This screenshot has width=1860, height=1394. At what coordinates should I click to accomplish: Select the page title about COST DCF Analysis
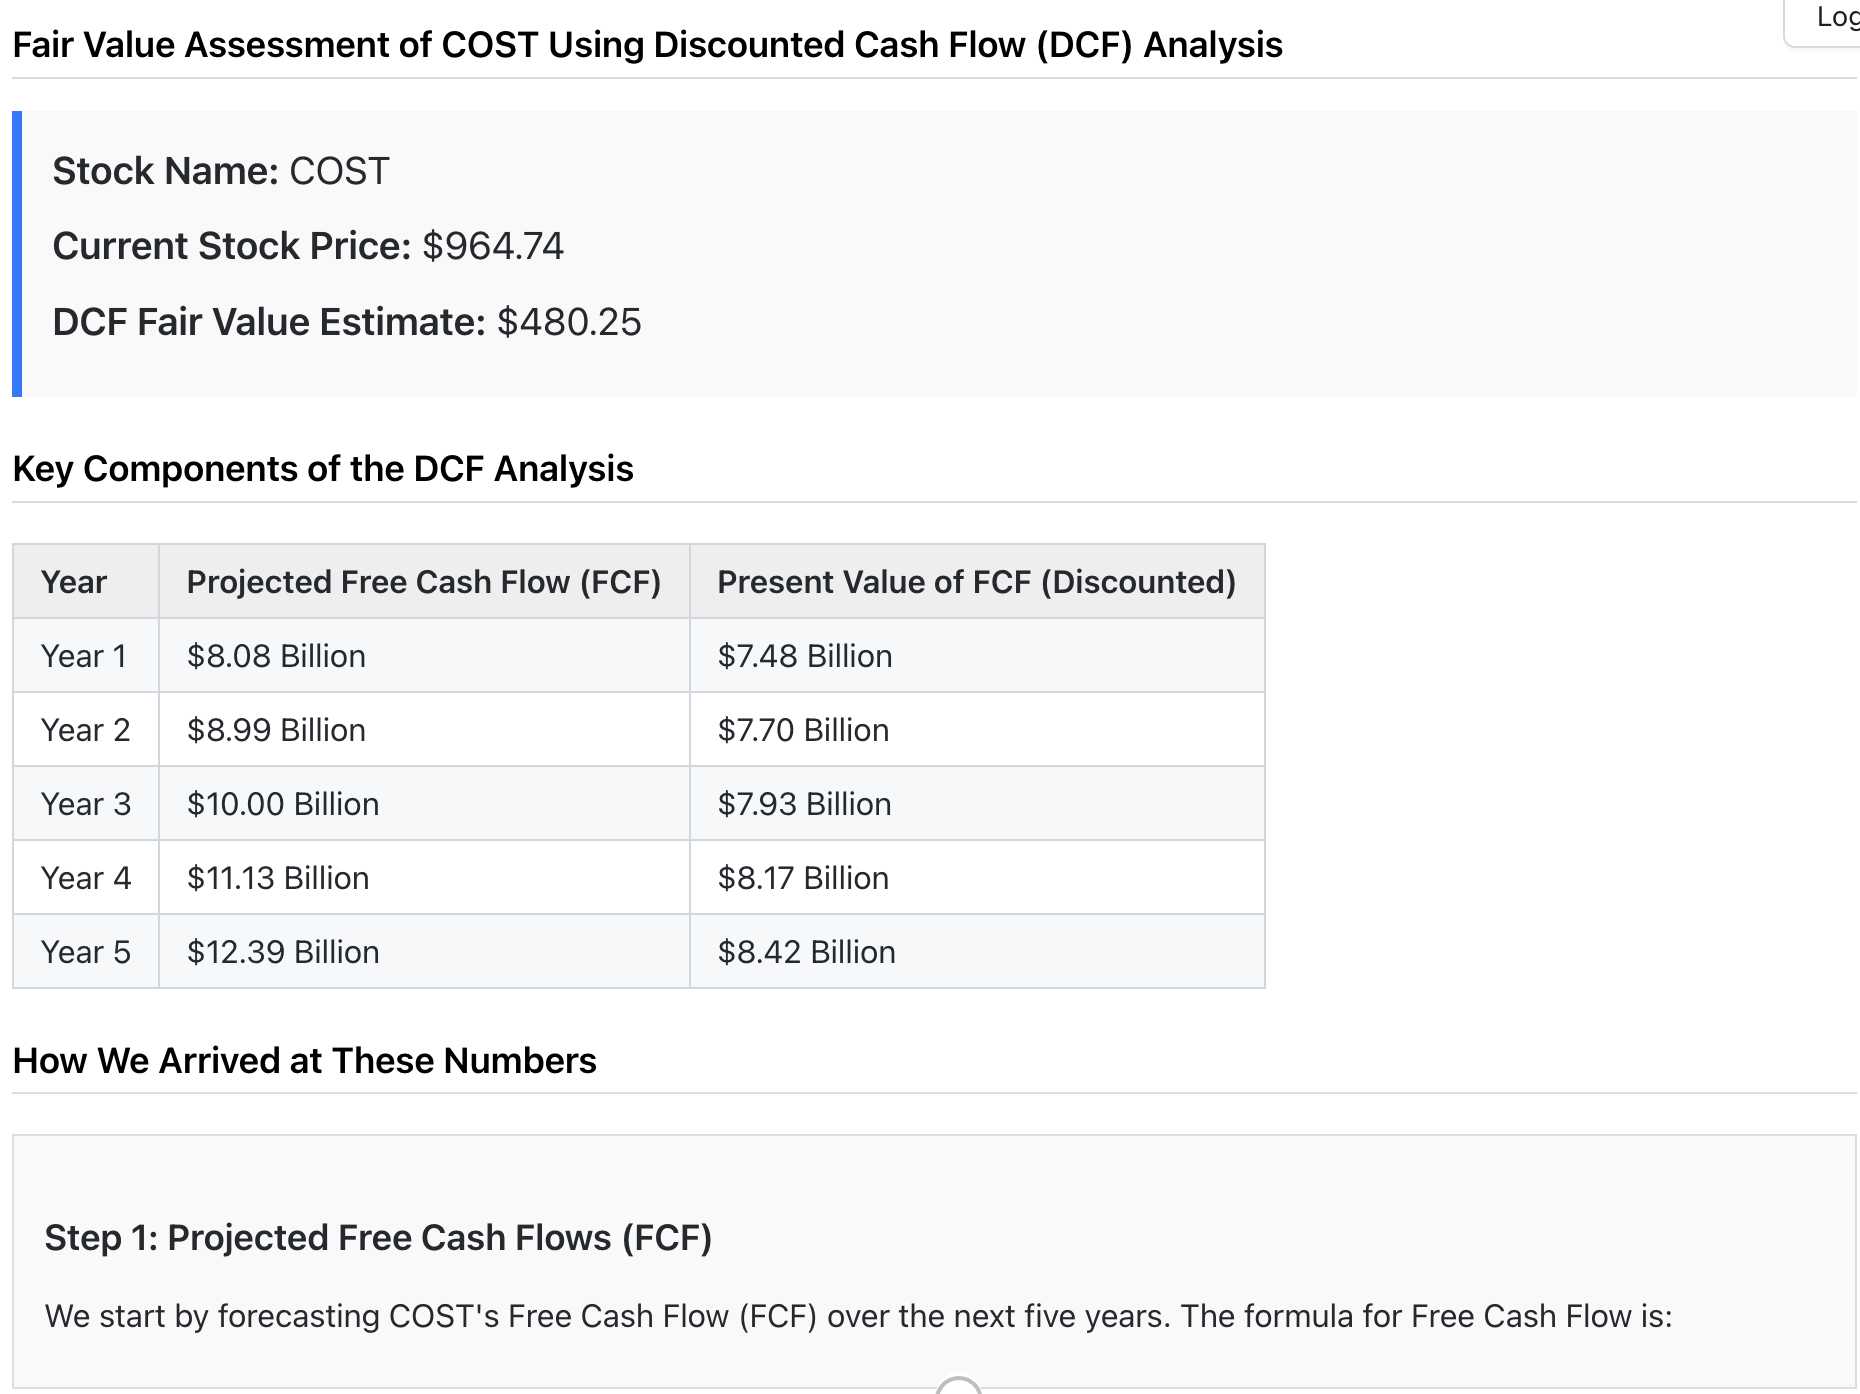point(647,45)
